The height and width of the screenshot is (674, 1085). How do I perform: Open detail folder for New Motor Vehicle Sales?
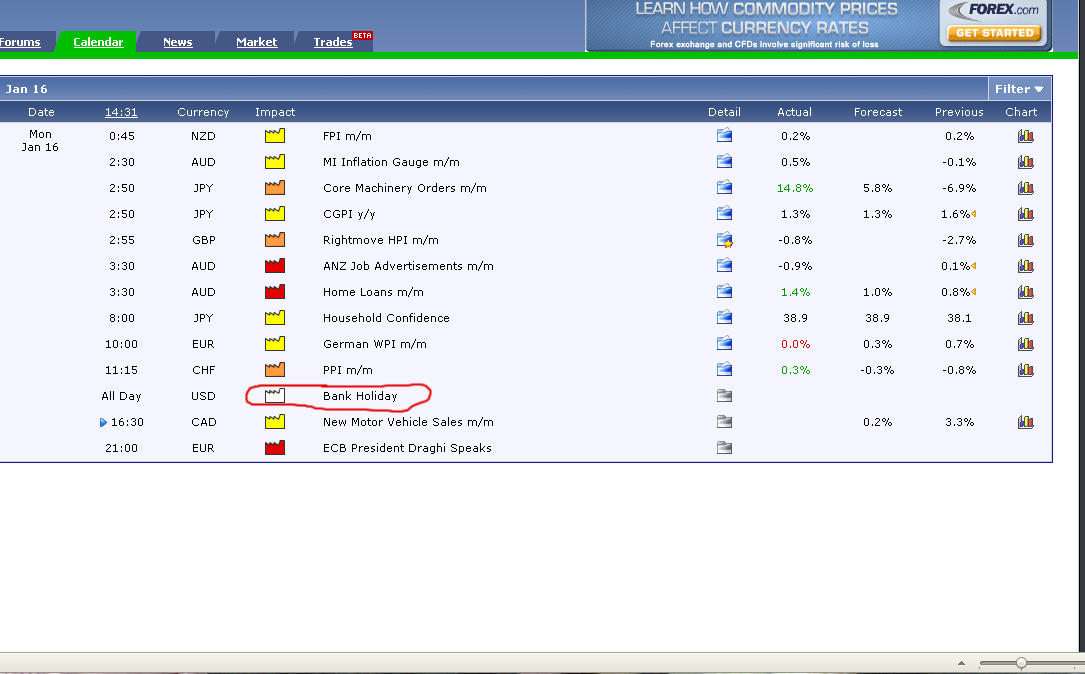(724, 421)
